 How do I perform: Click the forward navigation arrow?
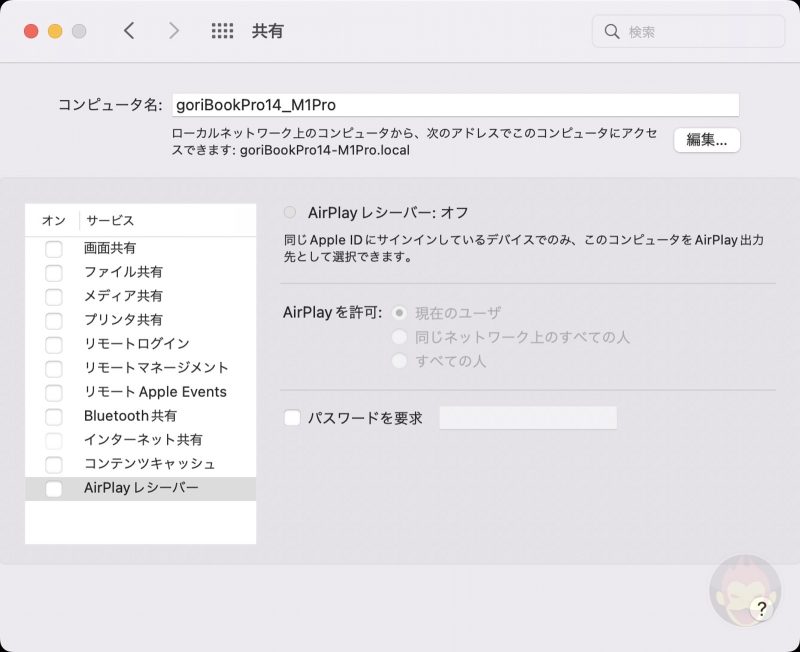174,31
